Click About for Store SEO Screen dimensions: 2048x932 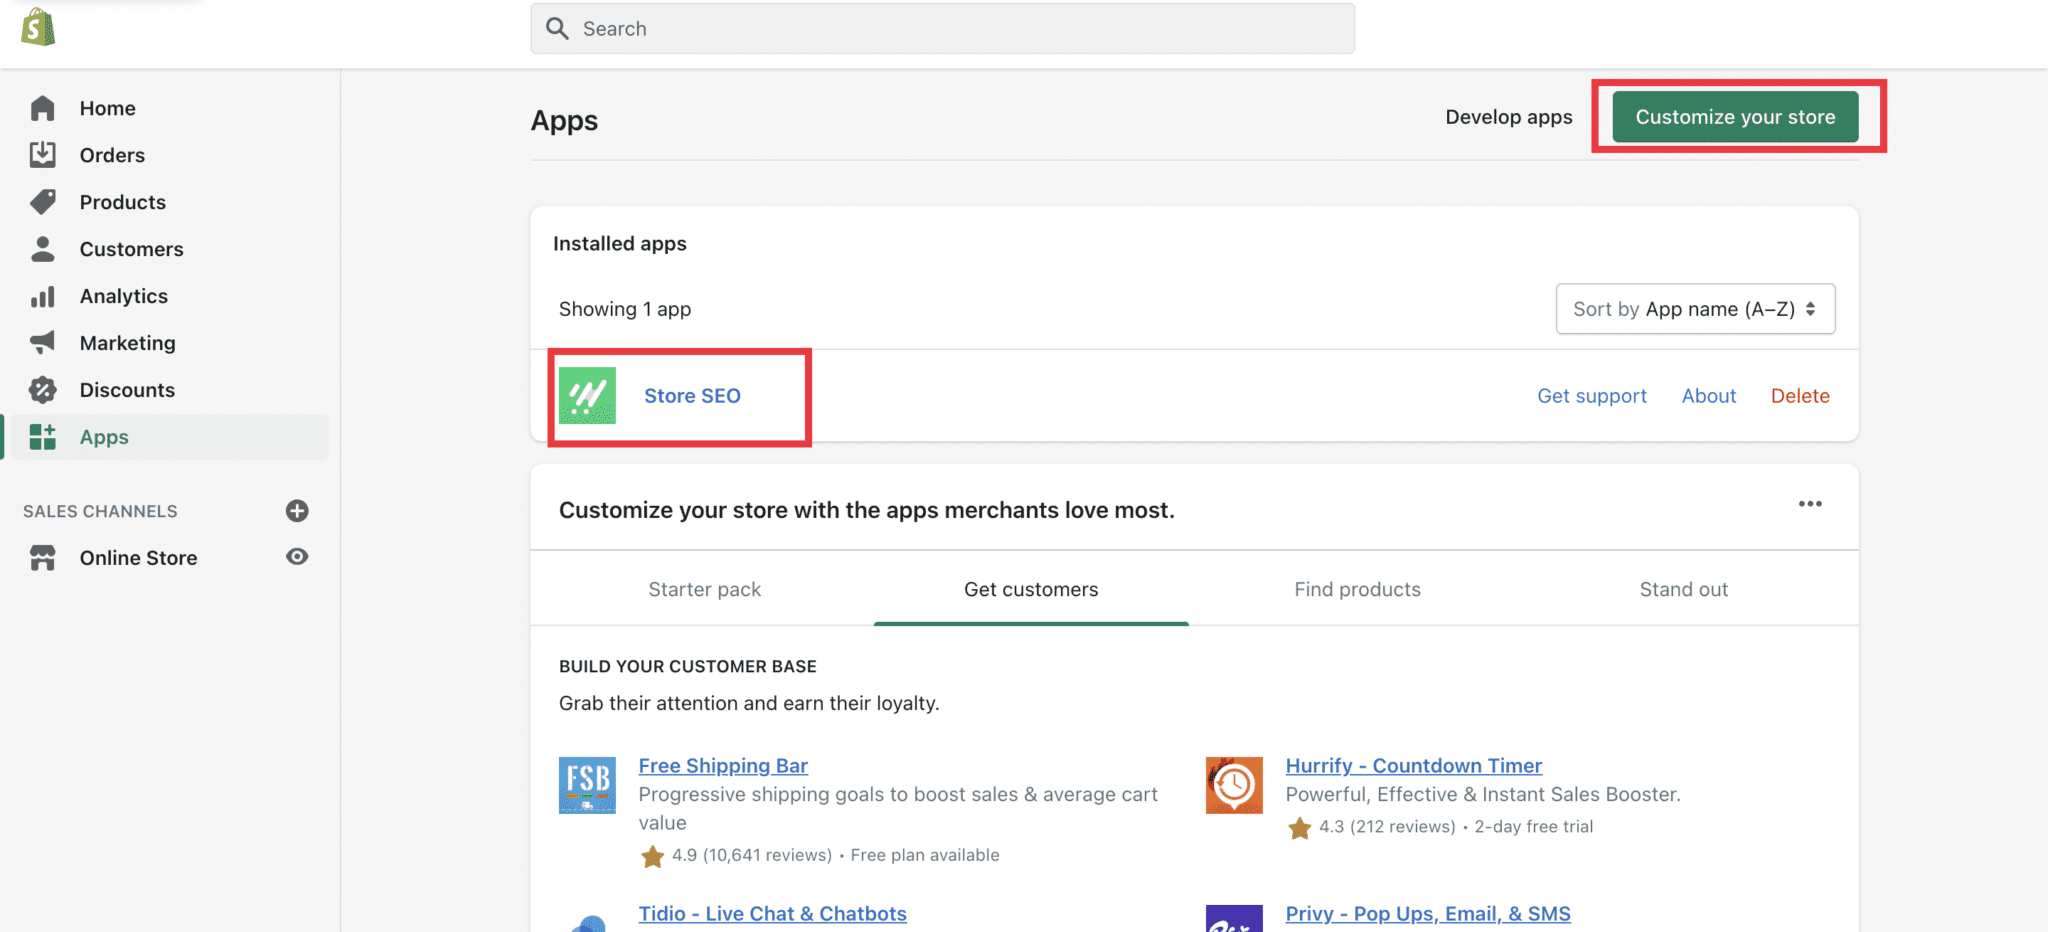click(1709, 396)
